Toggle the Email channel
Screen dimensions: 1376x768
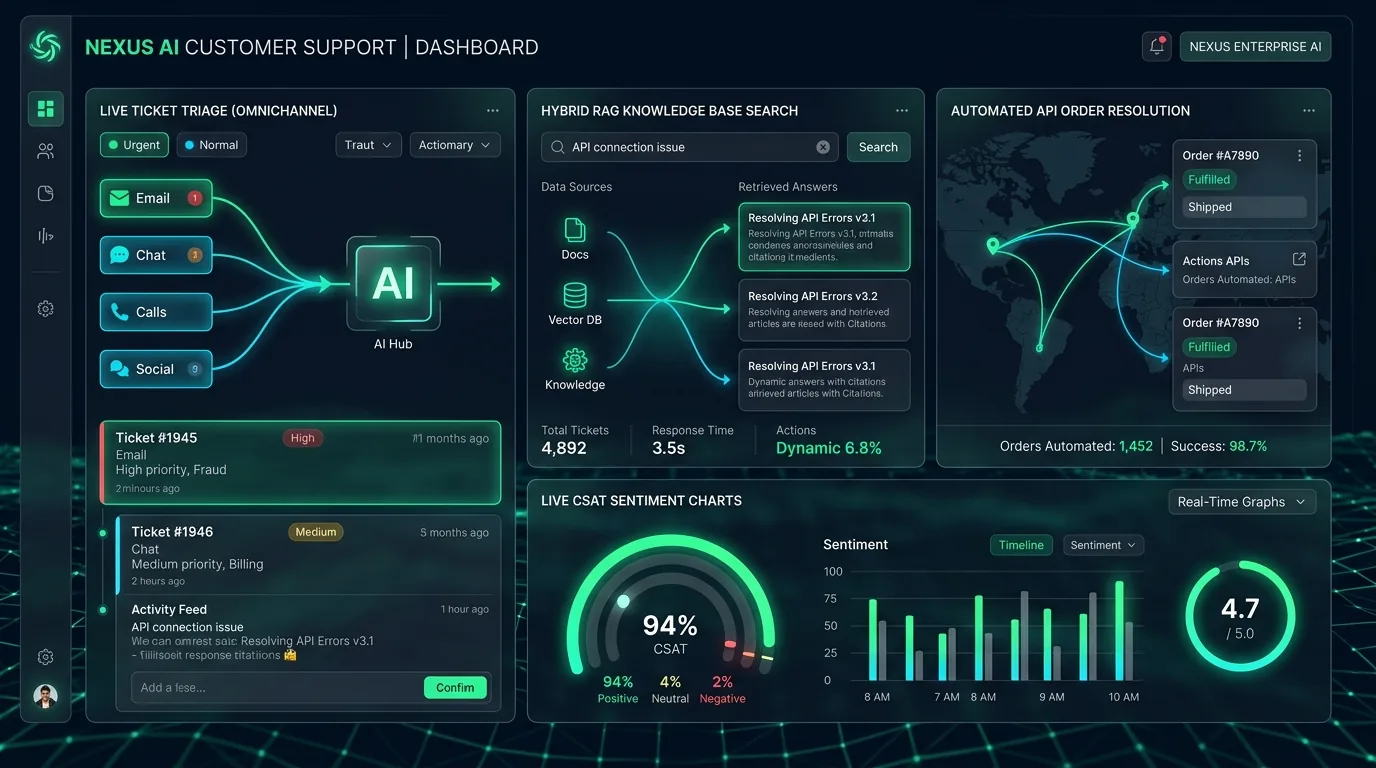pyautogui.click(x=156, y=198)
